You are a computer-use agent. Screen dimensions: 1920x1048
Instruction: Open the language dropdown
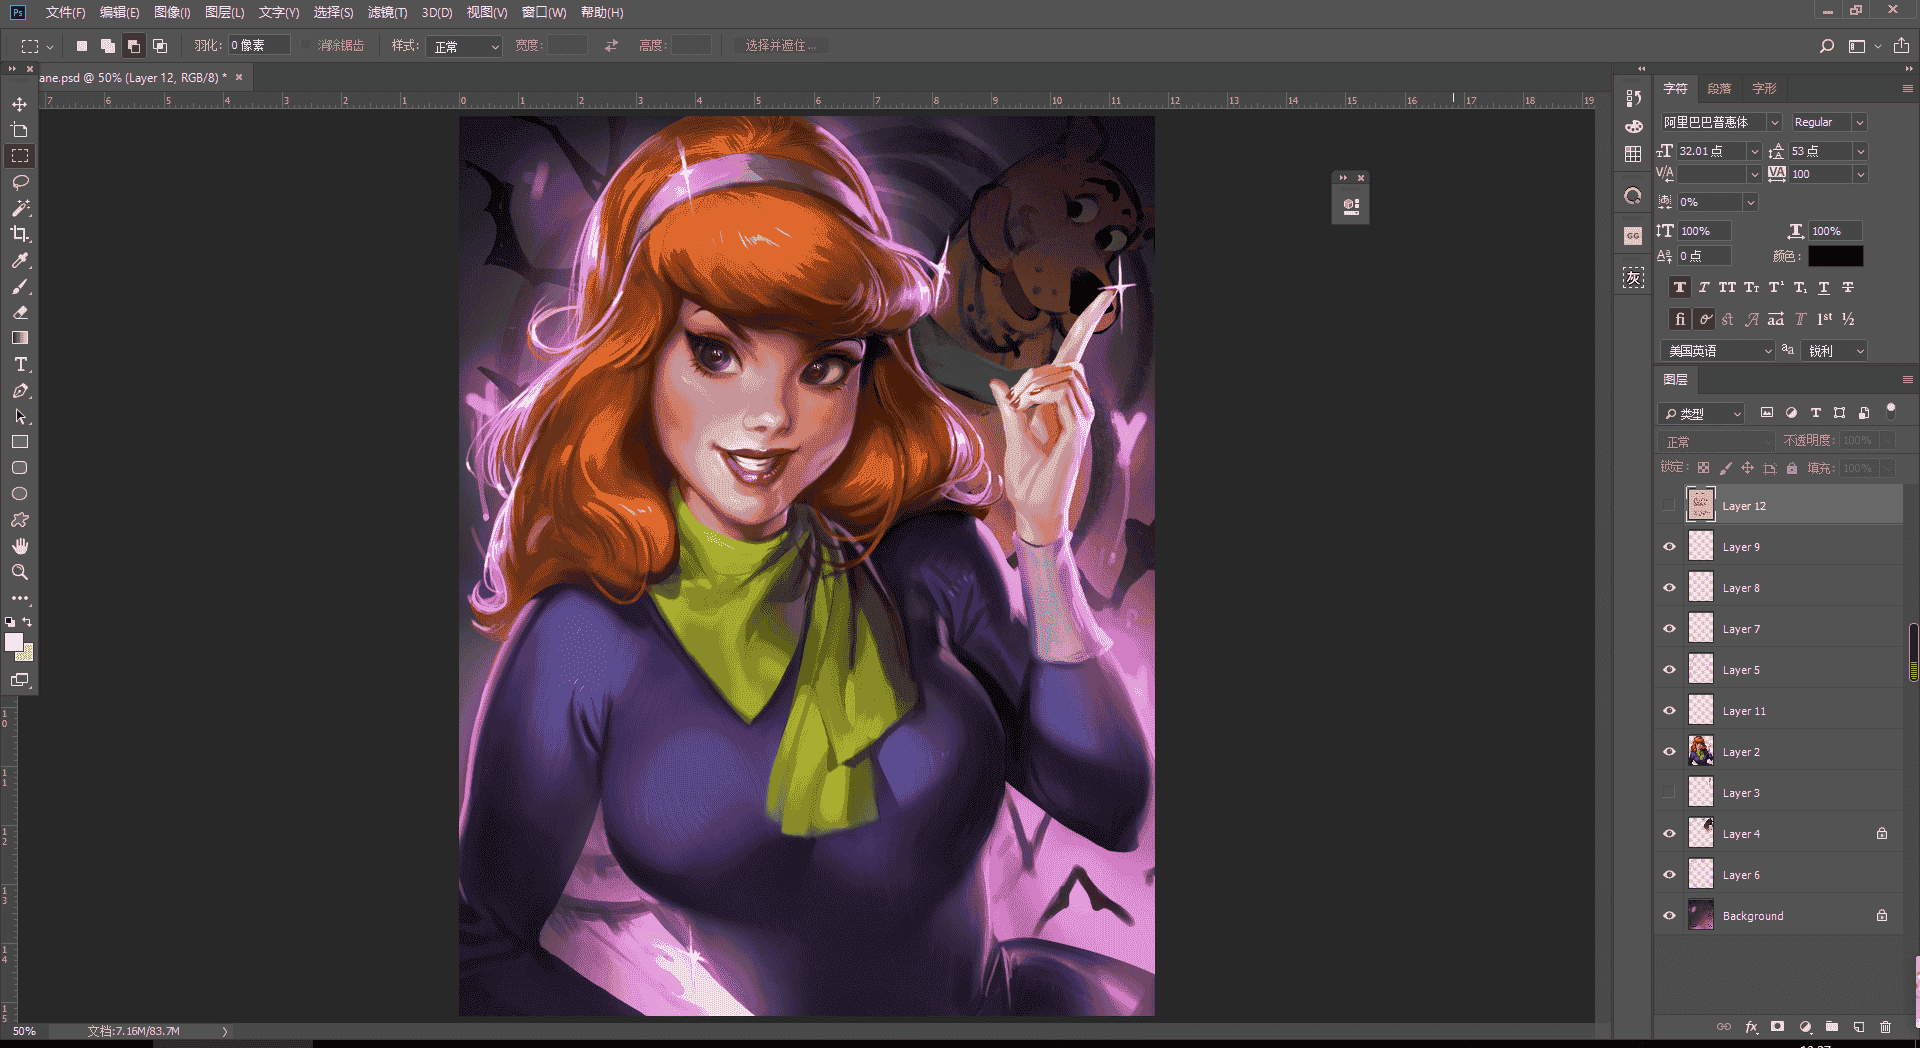[x=1717, y=351]
